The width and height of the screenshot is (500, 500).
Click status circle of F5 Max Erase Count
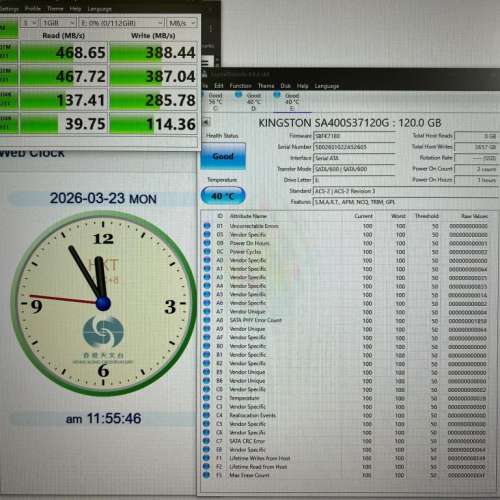206,475
